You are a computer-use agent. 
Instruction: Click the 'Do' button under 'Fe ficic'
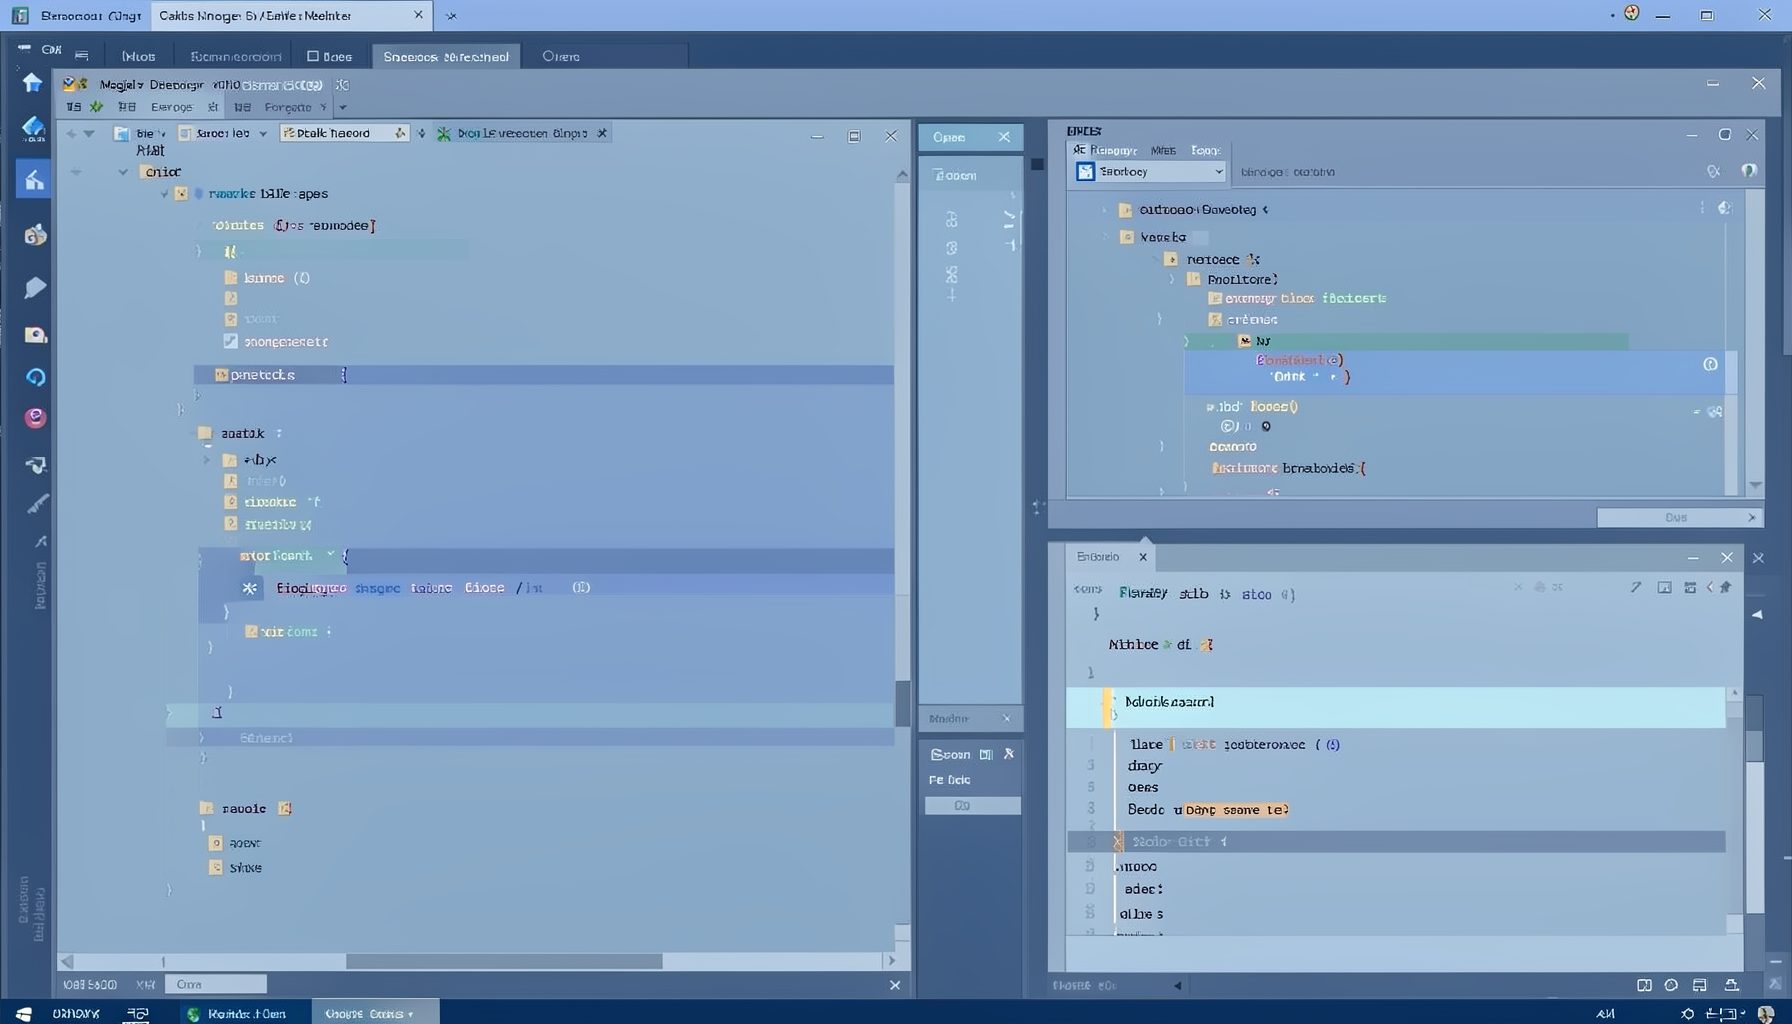click(x=972, y=805)
